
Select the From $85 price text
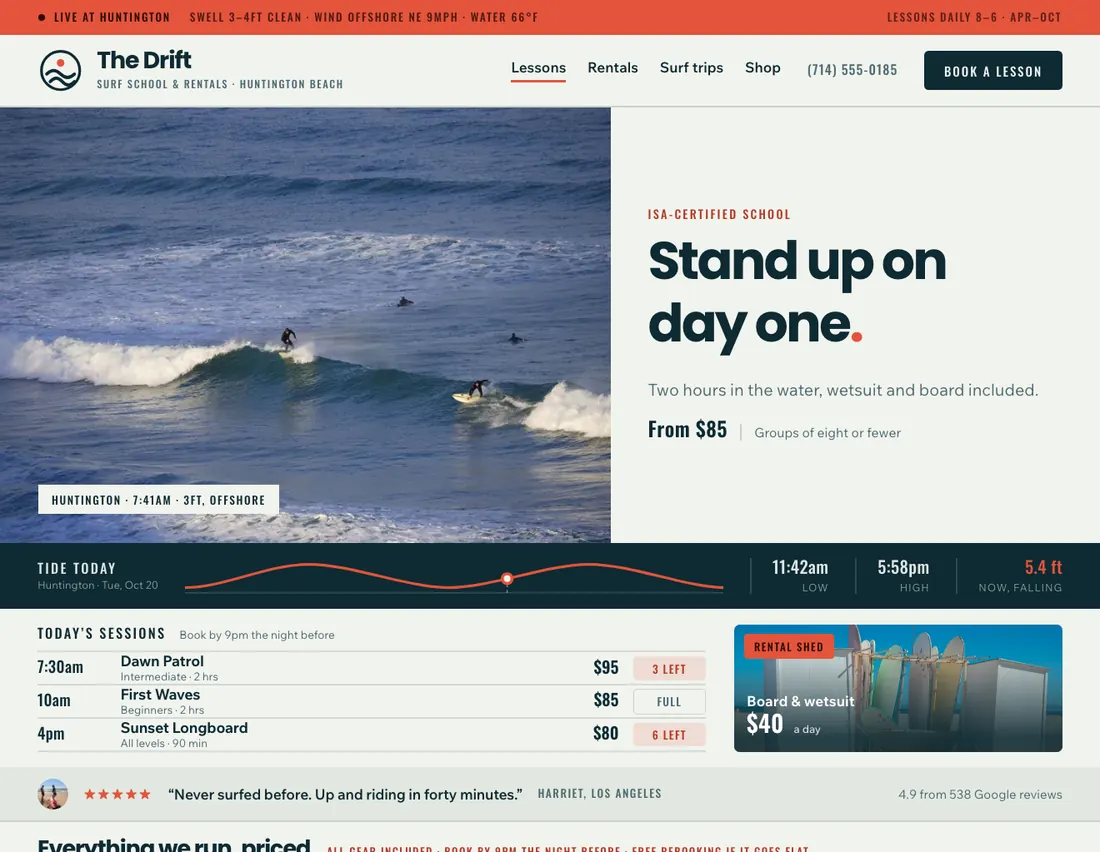point(688,430)
